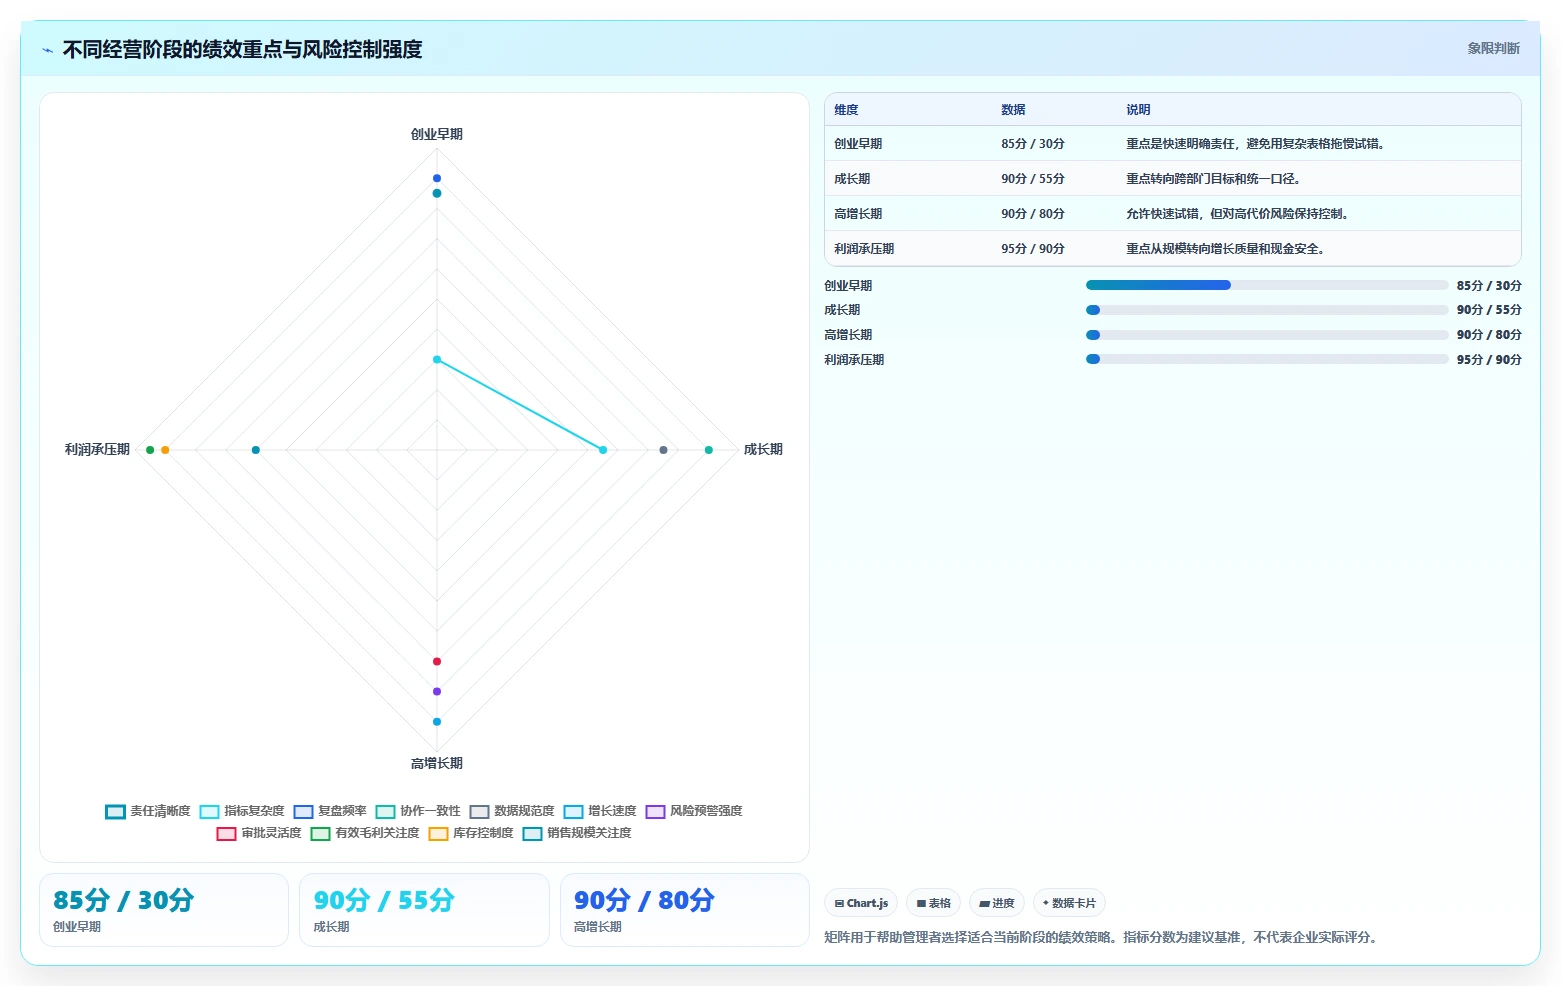The image size is (1561, 986).
Task: Click the red data point on 高增长期 axis
Action: [437, 661]
